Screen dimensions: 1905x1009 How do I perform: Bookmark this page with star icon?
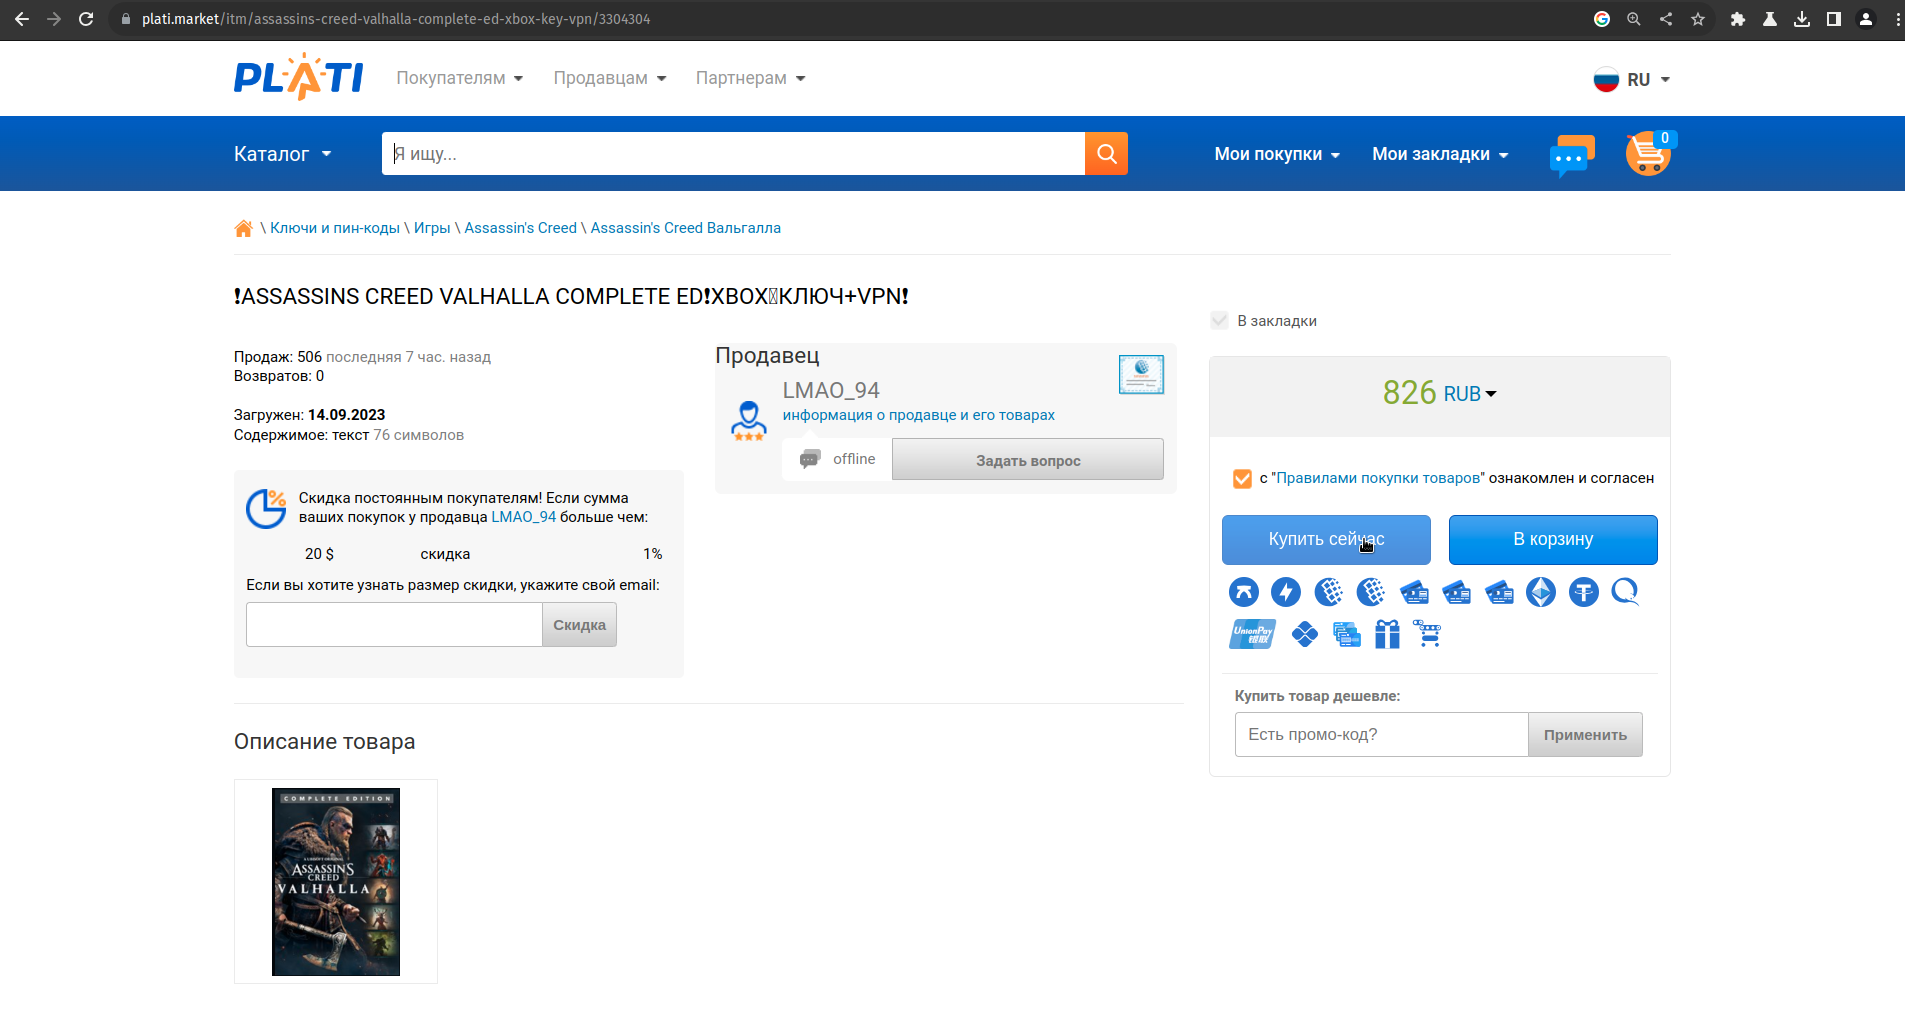(1698, 19)
